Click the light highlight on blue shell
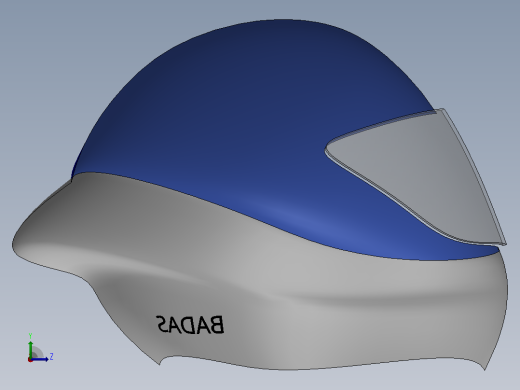The width and height of the screenshot is (520, 390). [293, 218]
